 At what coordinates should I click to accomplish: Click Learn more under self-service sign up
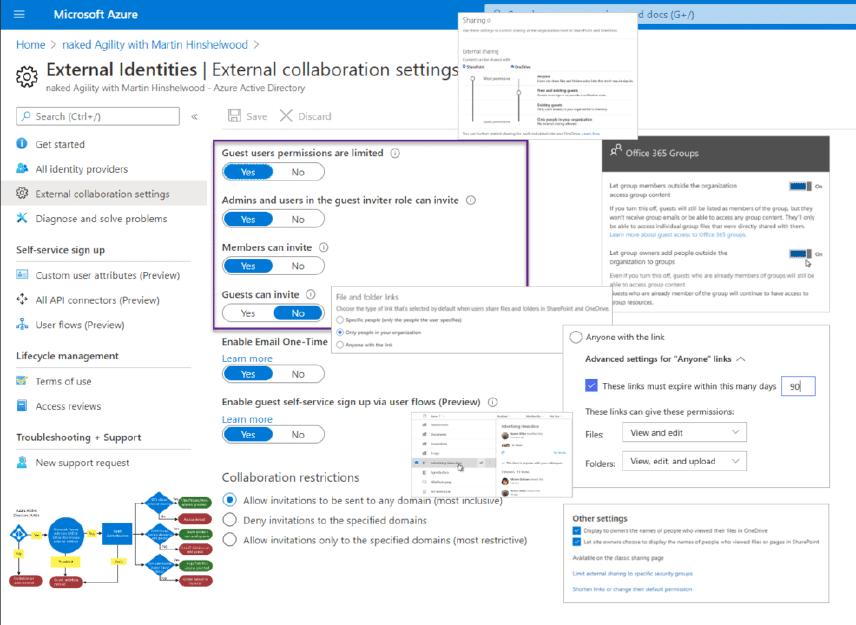(247, 419)
